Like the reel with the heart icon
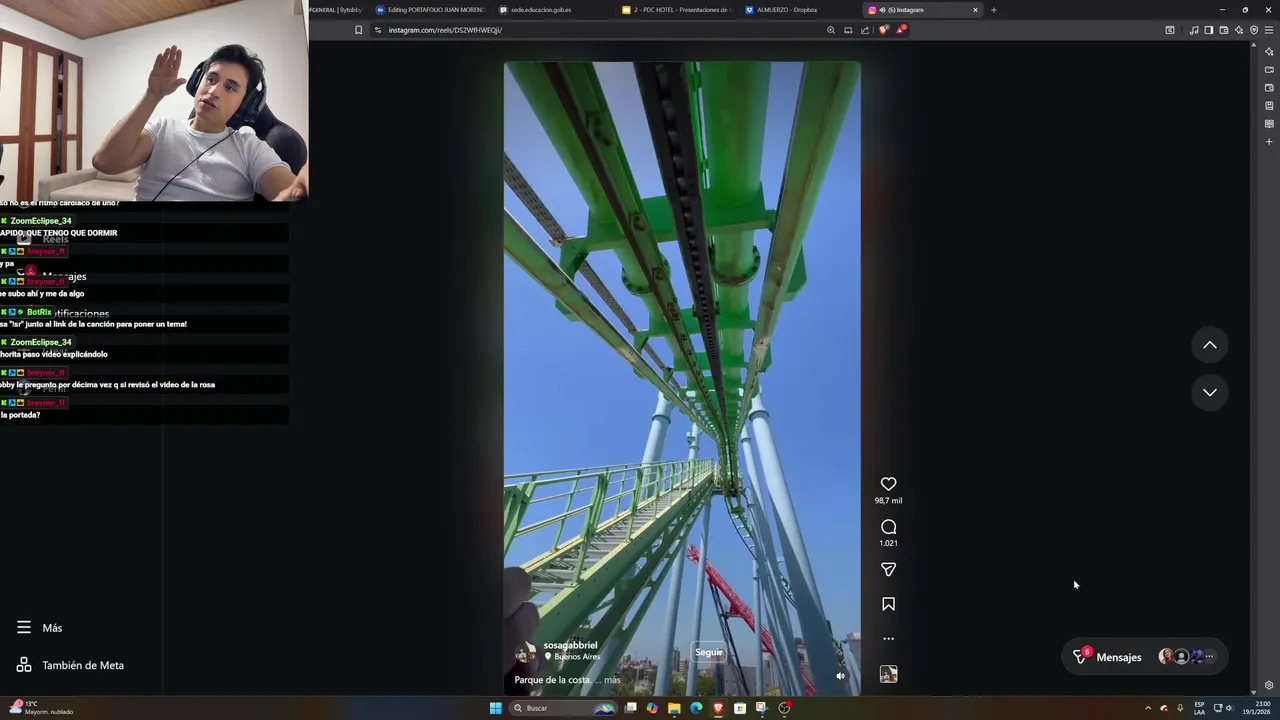The image size is (1280, 720). pos(888,484)
